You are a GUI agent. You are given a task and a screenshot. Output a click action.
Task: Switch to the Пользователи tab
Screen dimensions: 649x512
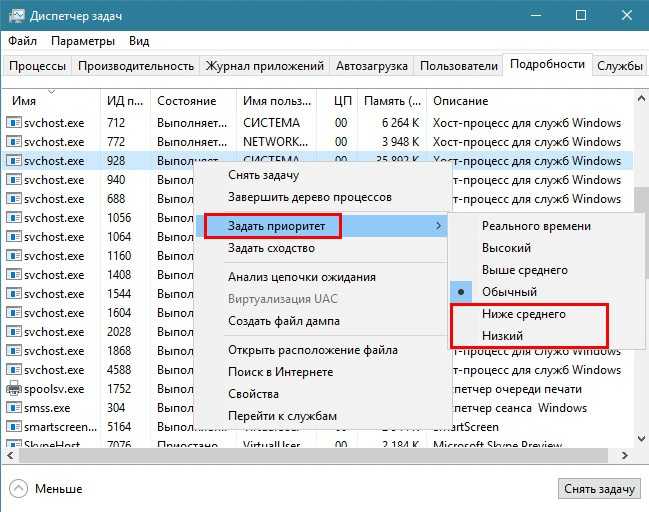coord(459,66)
